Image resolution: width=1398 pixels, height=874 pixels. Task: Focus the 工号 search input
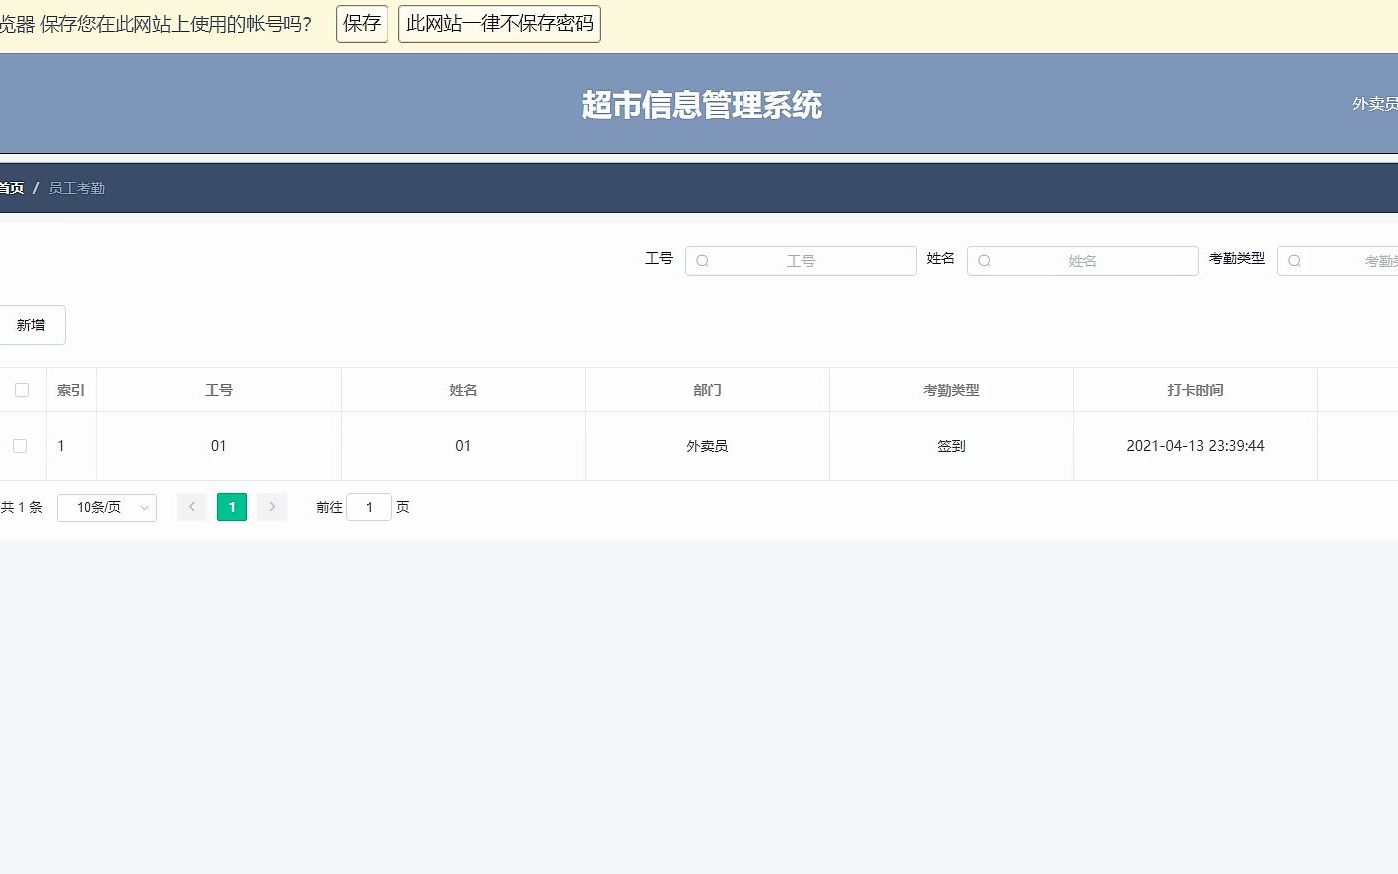tap(801, 261)
